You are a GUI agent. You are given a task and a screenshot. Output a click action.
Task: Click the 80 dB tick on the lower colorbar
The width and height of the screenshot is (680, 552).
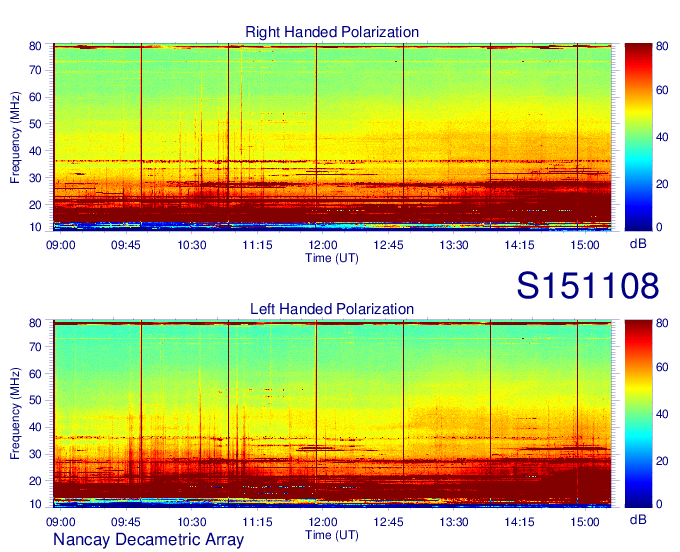coord(662,323)
